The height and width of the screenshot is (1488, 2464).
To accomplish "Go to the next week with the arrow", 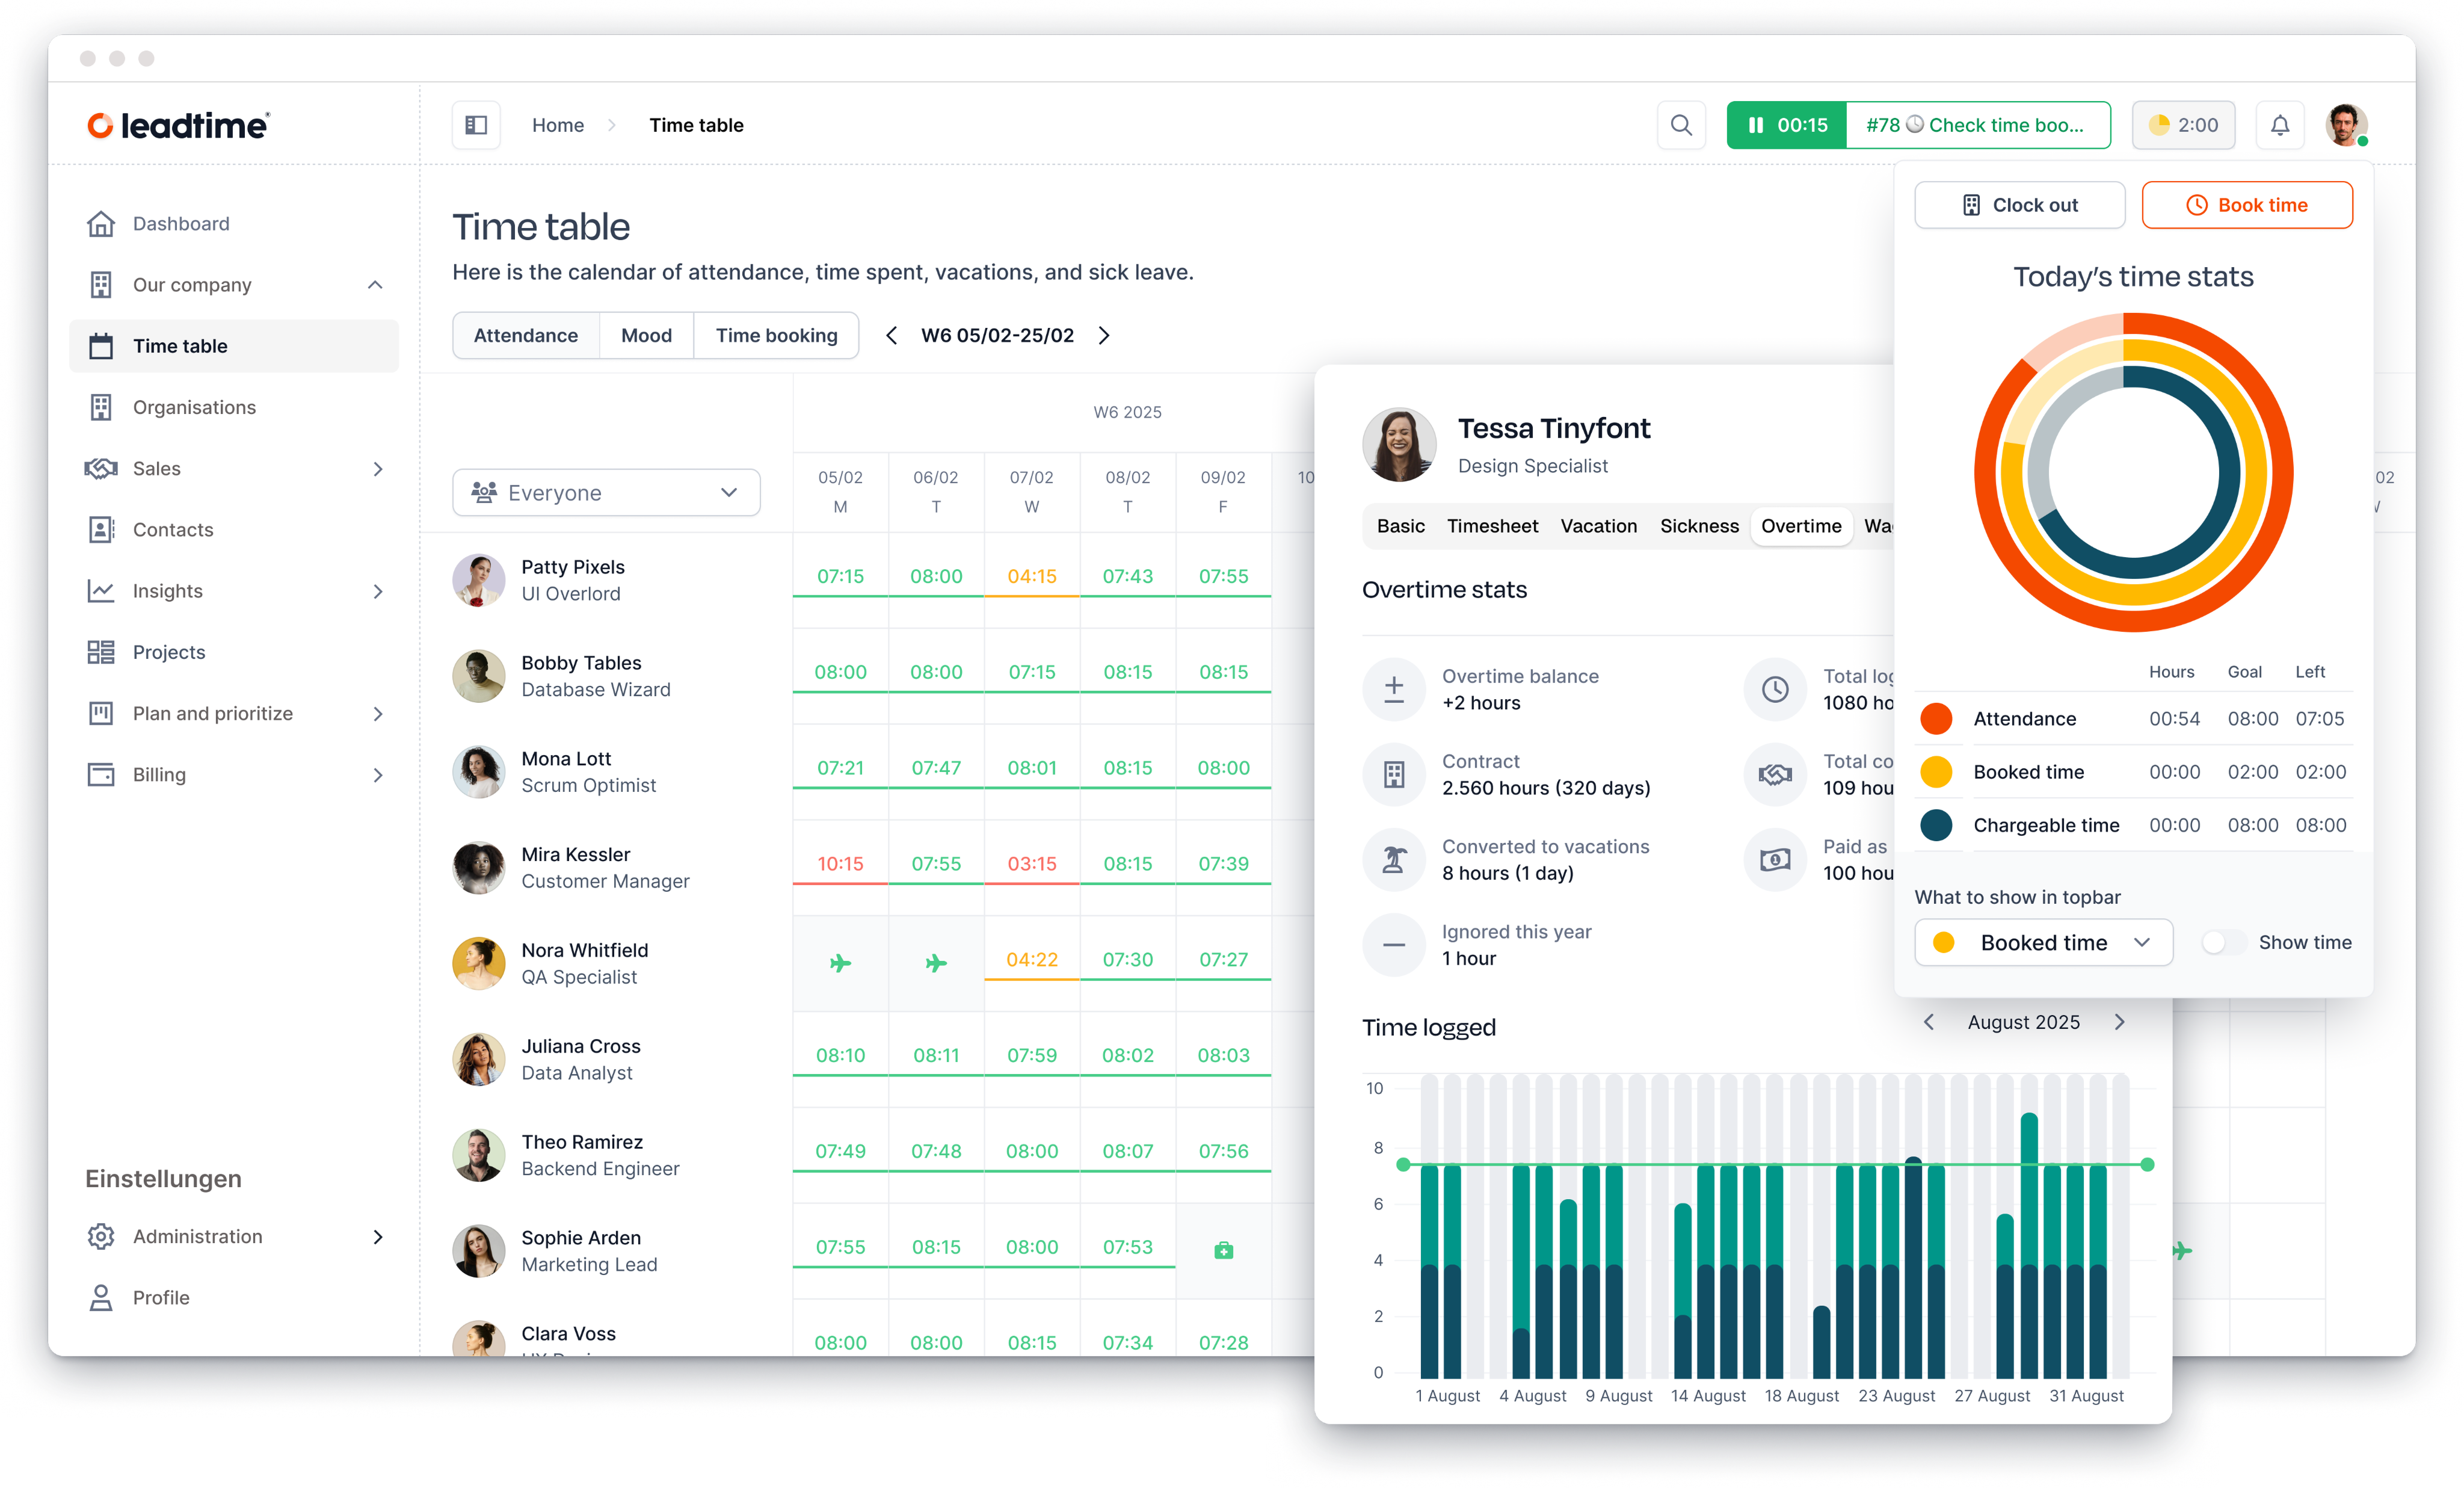I will [1104, 335].
